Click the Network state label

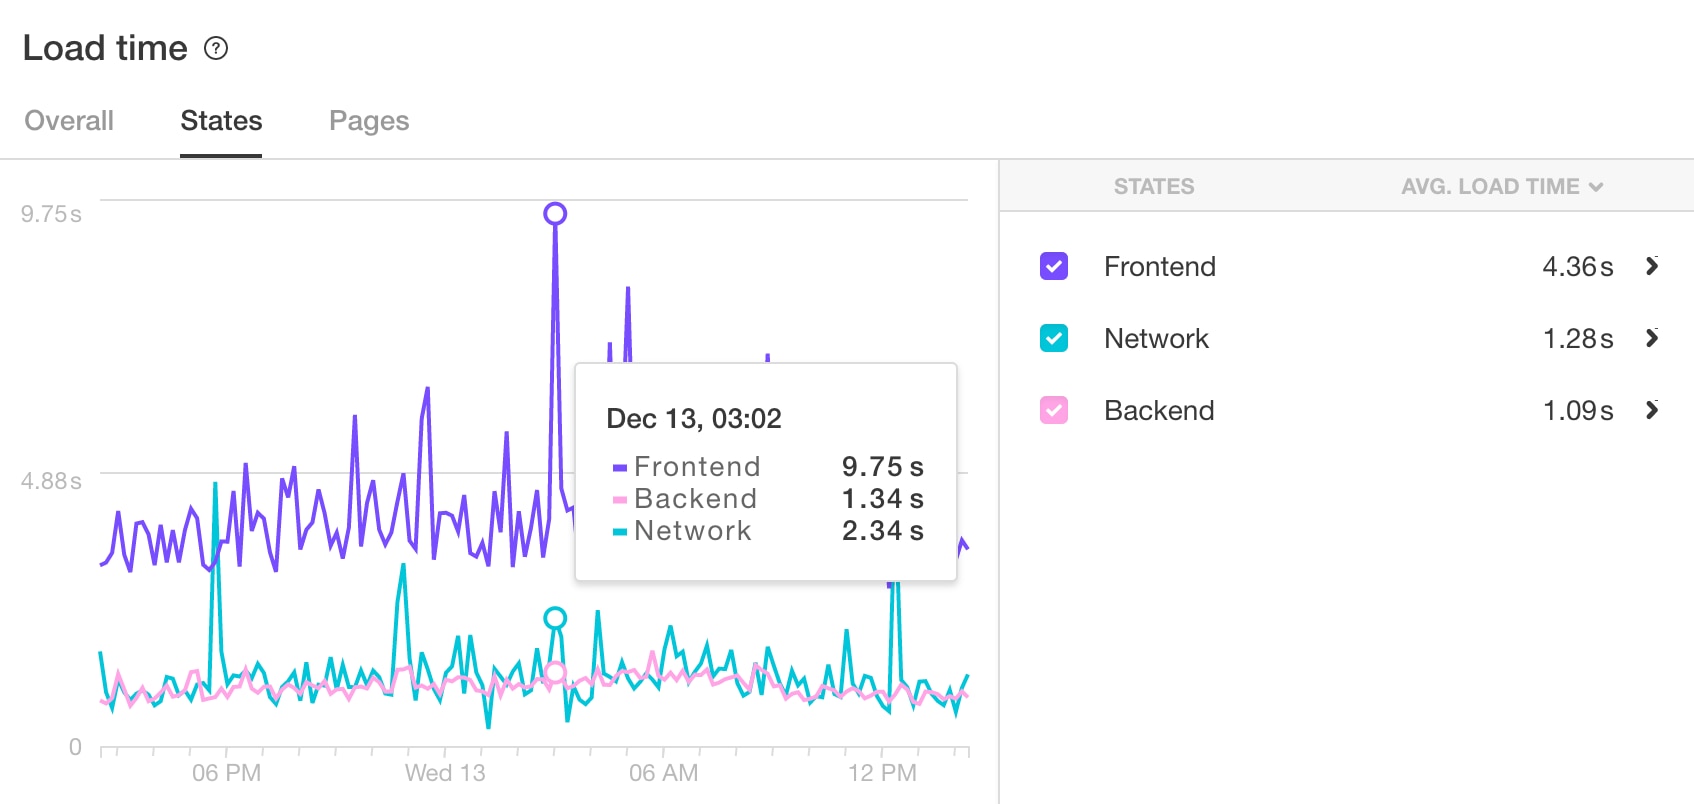pos(1156,338)
